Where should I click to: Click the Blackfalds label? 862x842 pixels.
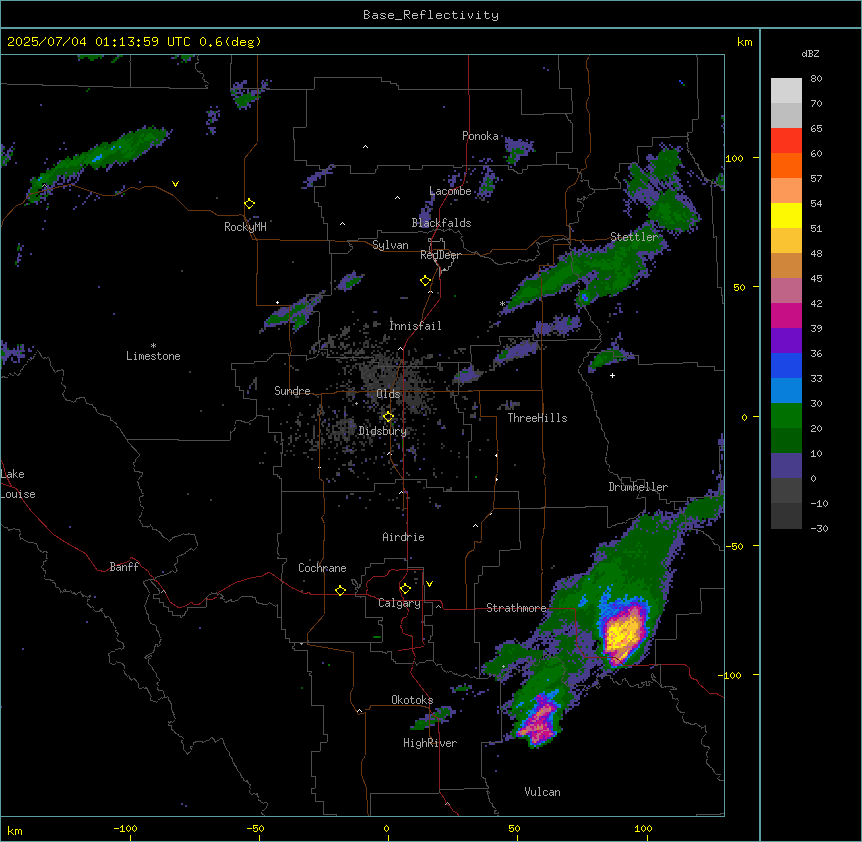[x=441, y=223]
